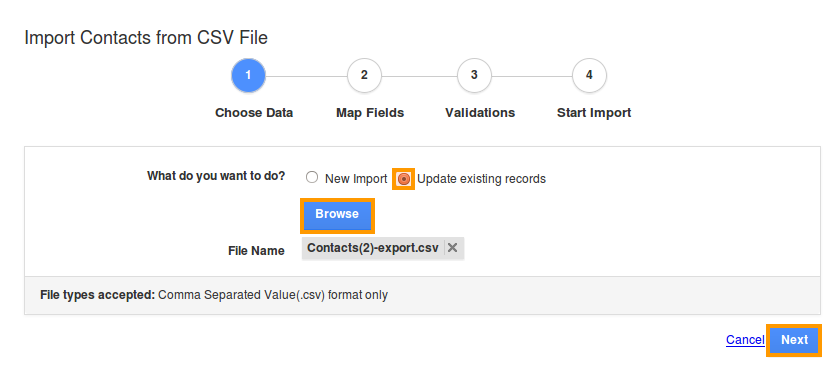831x369 pixels.
Task: Click the Contacts(2)-export.csv file name
Action: tap(373, 248)
